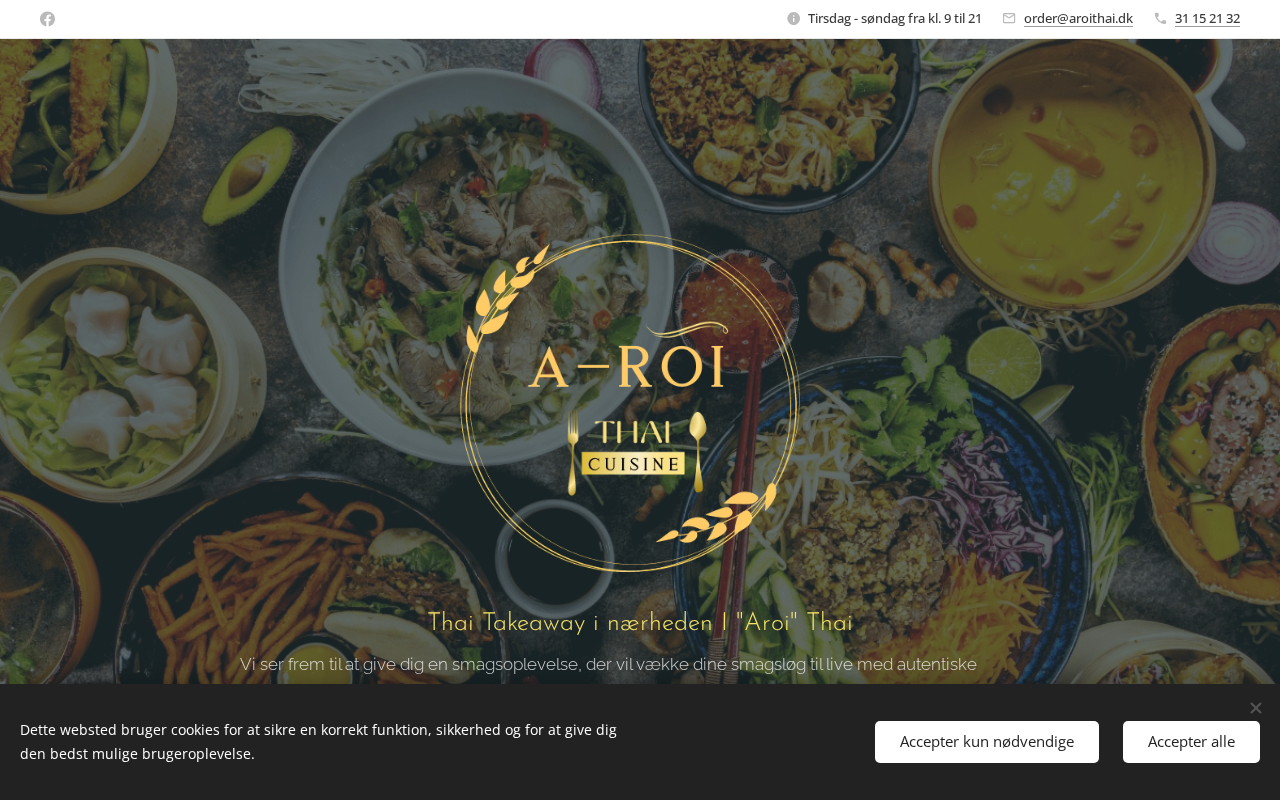Click the Accepter alle button

pos(1191,742)
